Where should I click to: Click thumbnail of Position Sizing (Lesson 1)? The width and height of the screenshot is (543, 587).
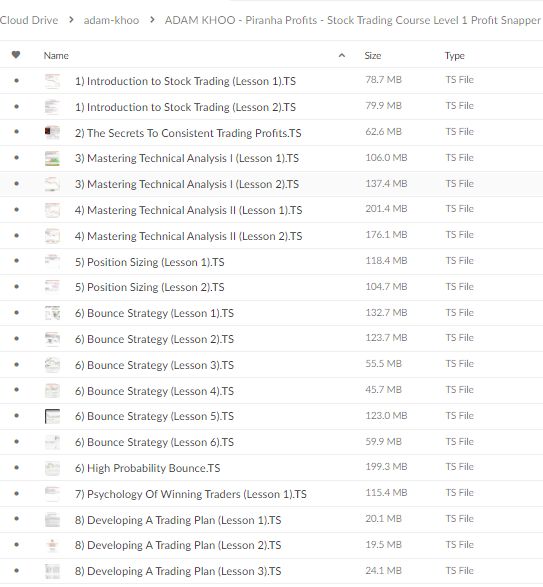click(52, 262)
